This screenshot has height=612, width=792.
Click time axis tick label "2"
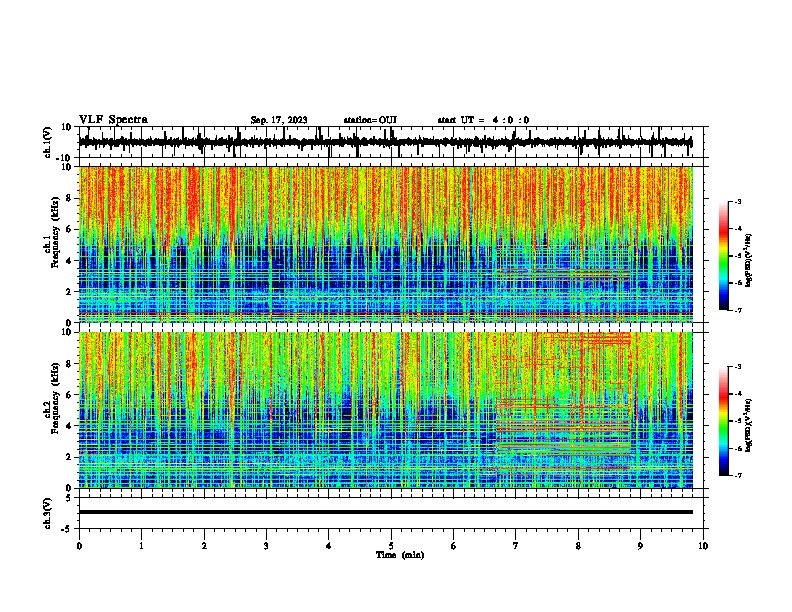click(204, 546)
